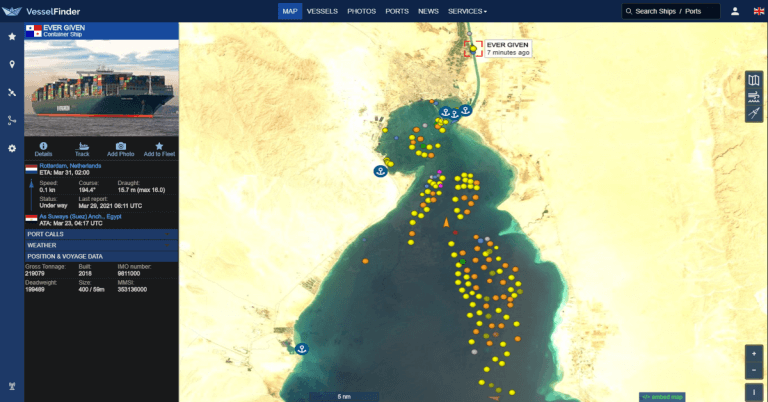This screenshot has height=402, width=768.
Task: Click the VesselFinder logo
Action: (x=41, y=11)
